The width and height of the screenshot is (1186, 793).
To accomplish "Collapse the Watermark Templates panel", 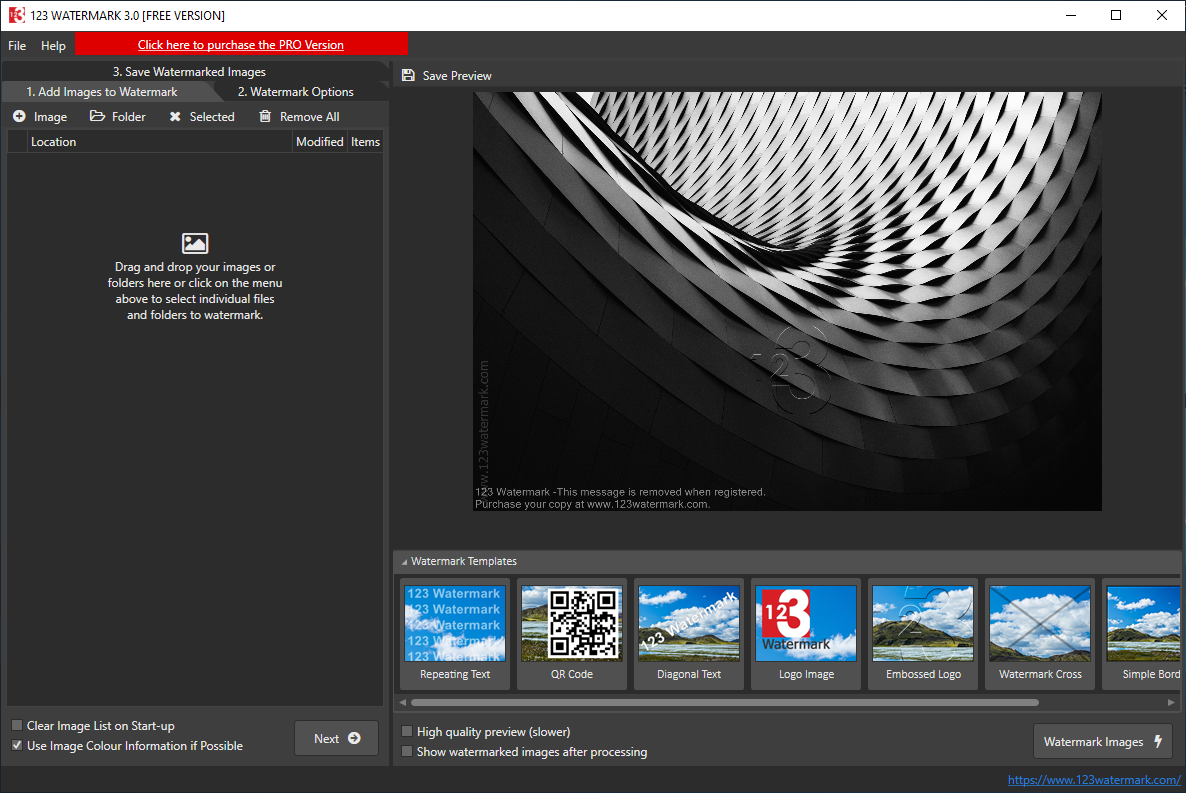I will (405, 561).
